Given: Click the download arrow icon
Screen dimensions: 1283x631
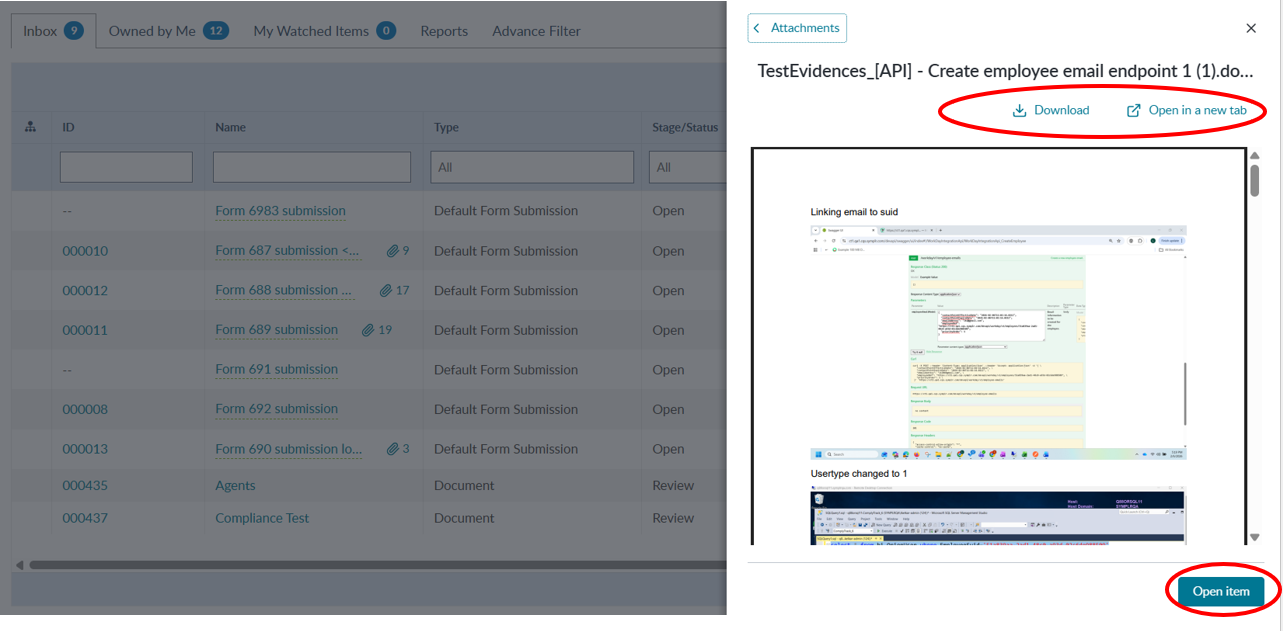Looking at the screenshot, I should (x=1020, y=110).
